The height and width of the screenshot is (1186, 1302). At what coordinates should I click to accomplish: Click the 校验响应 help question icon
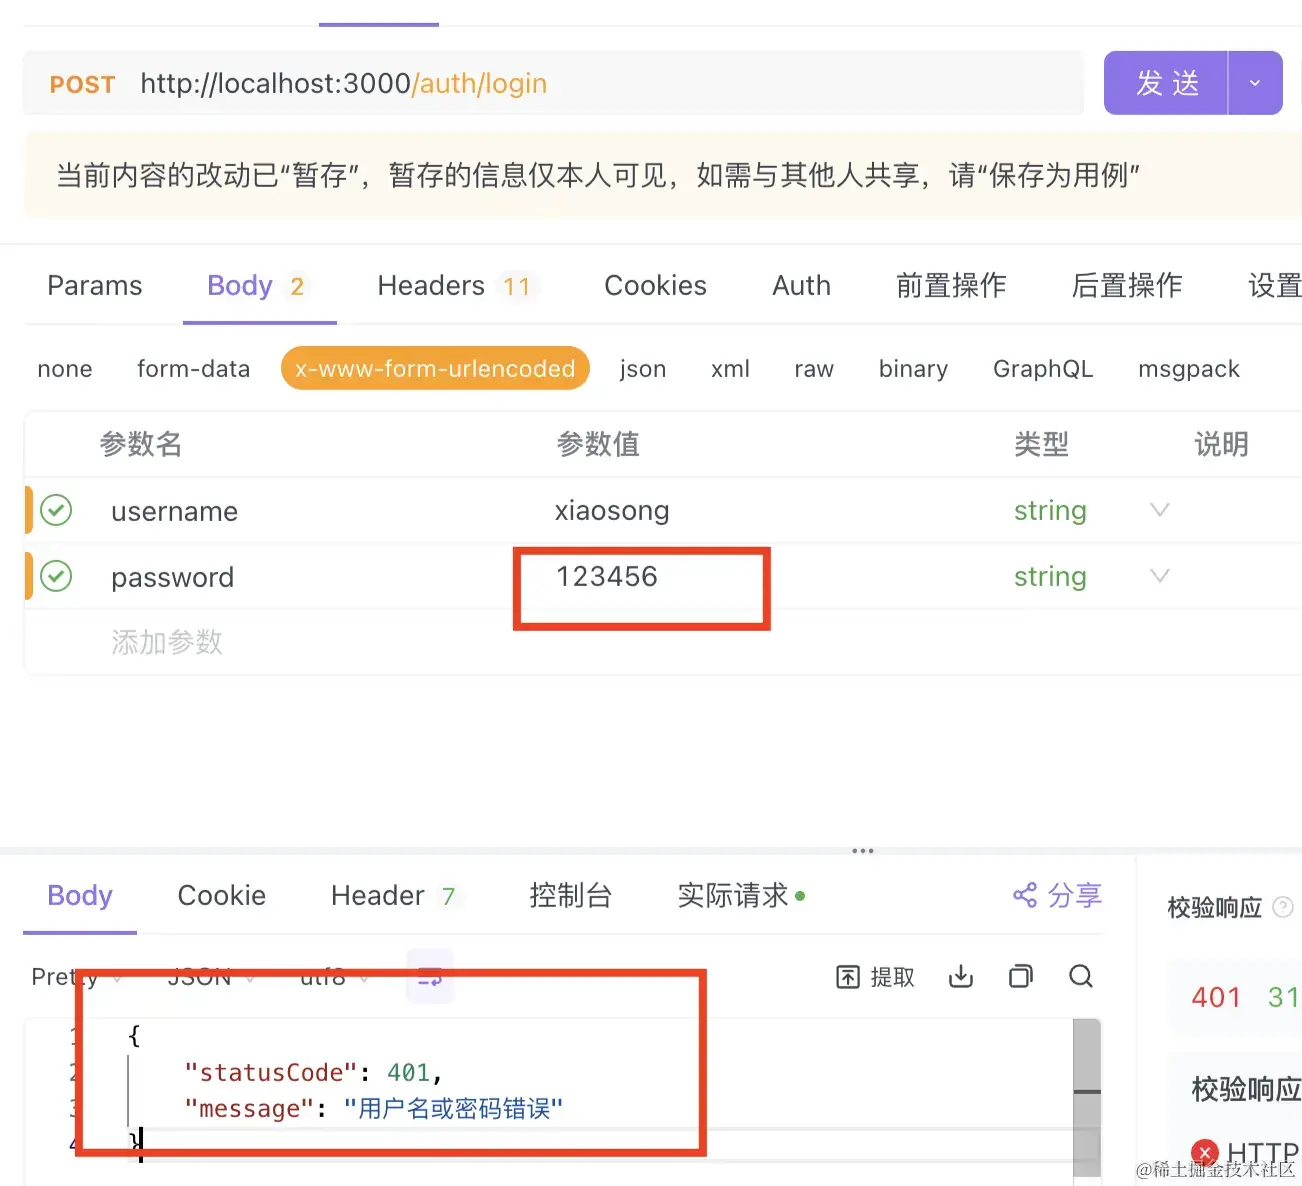point(1283,908)
